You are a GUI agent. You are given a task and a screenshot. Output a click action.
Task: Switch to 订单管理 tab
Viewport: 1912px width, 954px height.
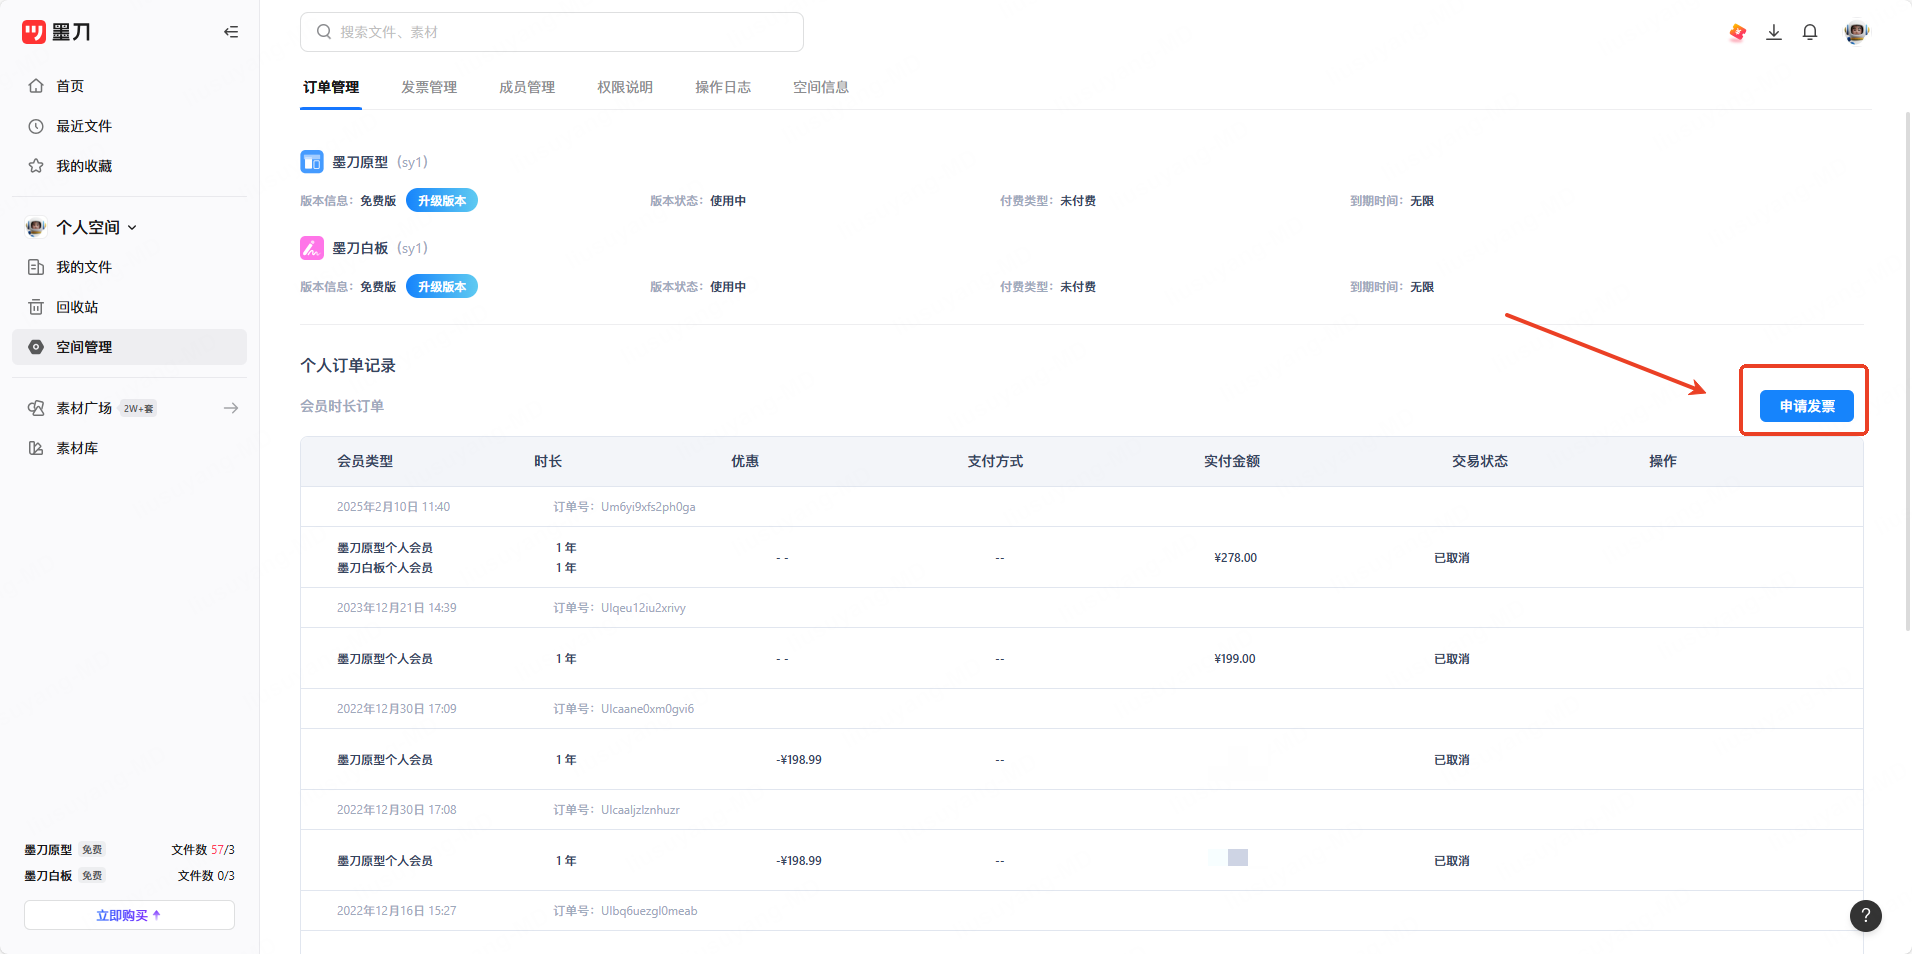pos(331,87)
